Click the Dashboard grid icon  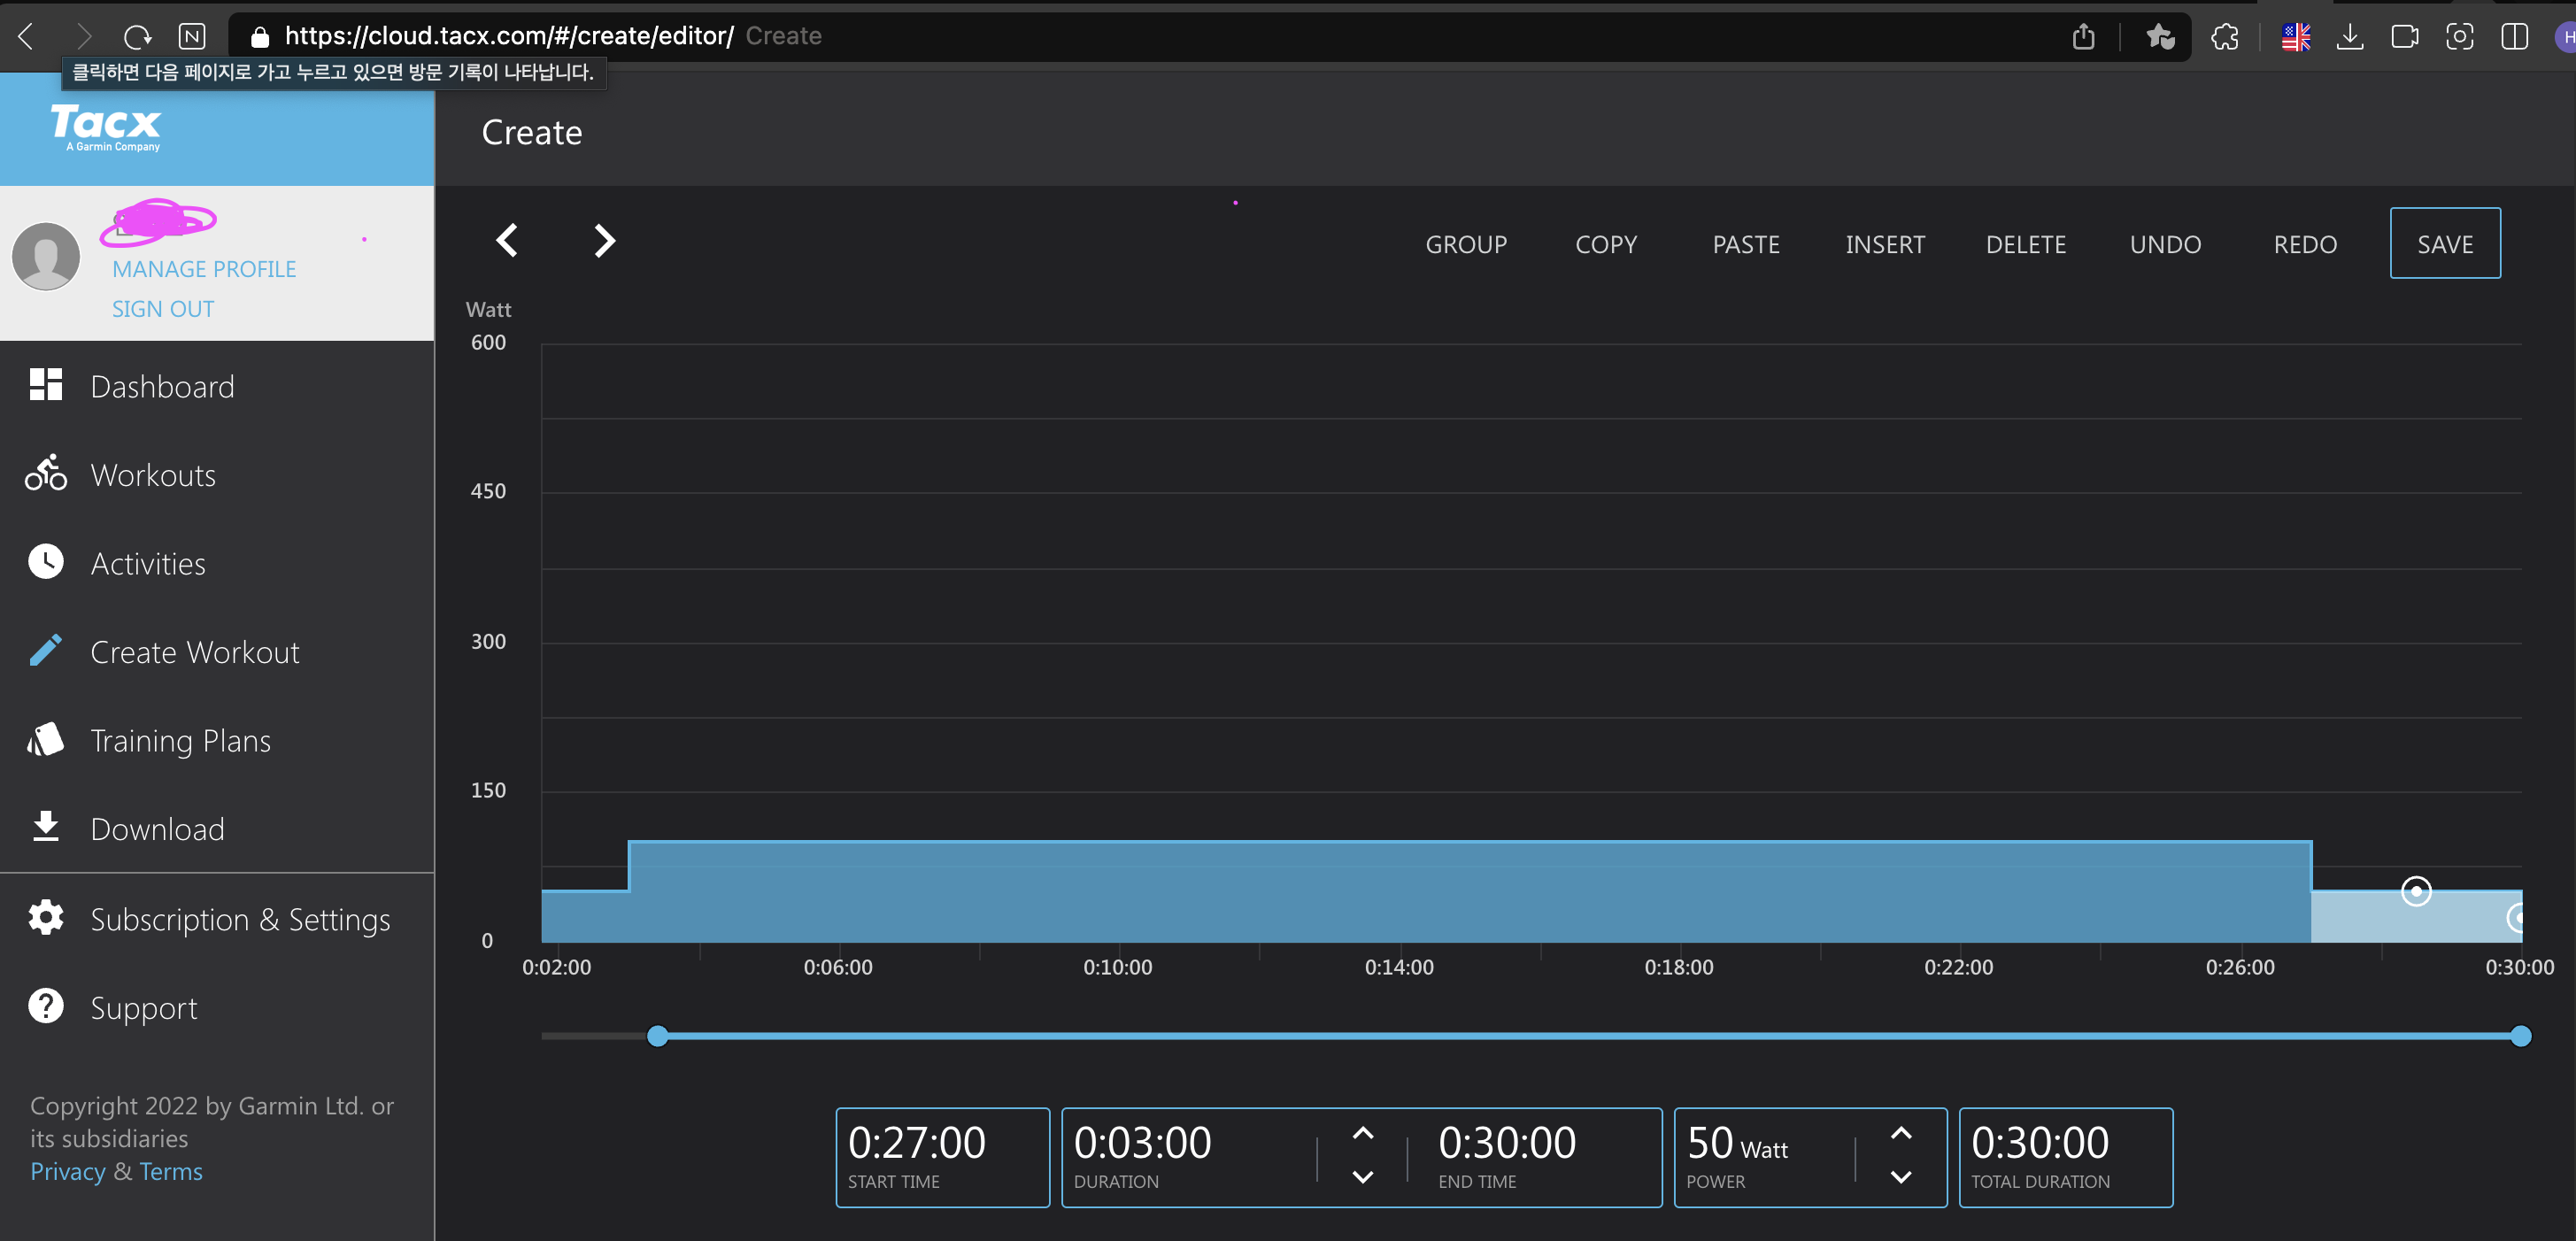click(46, 385)
